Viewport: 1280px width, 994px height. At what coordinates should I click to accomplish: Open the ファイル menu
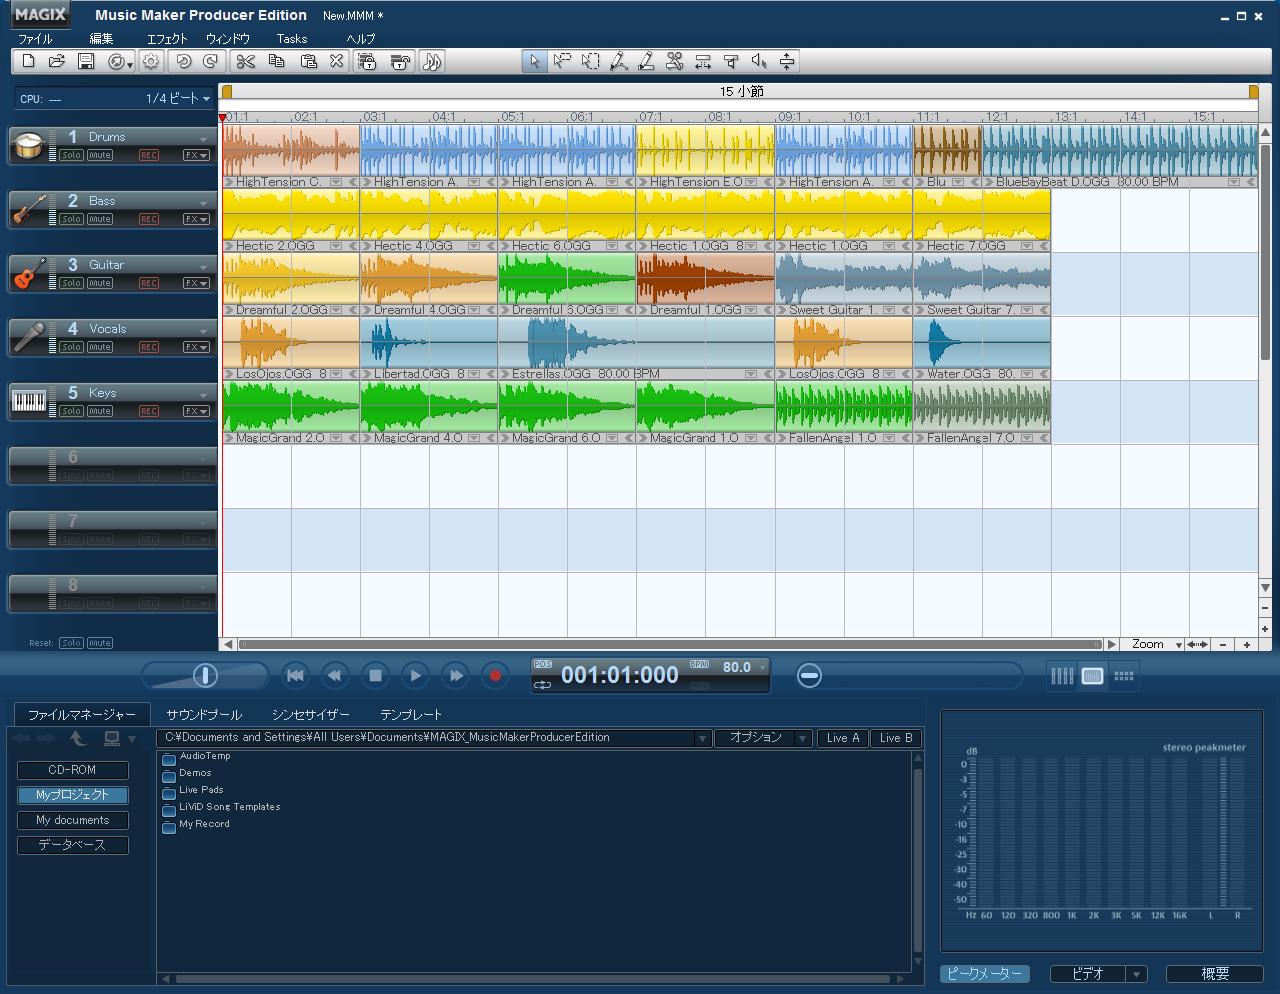pyautogui.click(x=35, y=38)
